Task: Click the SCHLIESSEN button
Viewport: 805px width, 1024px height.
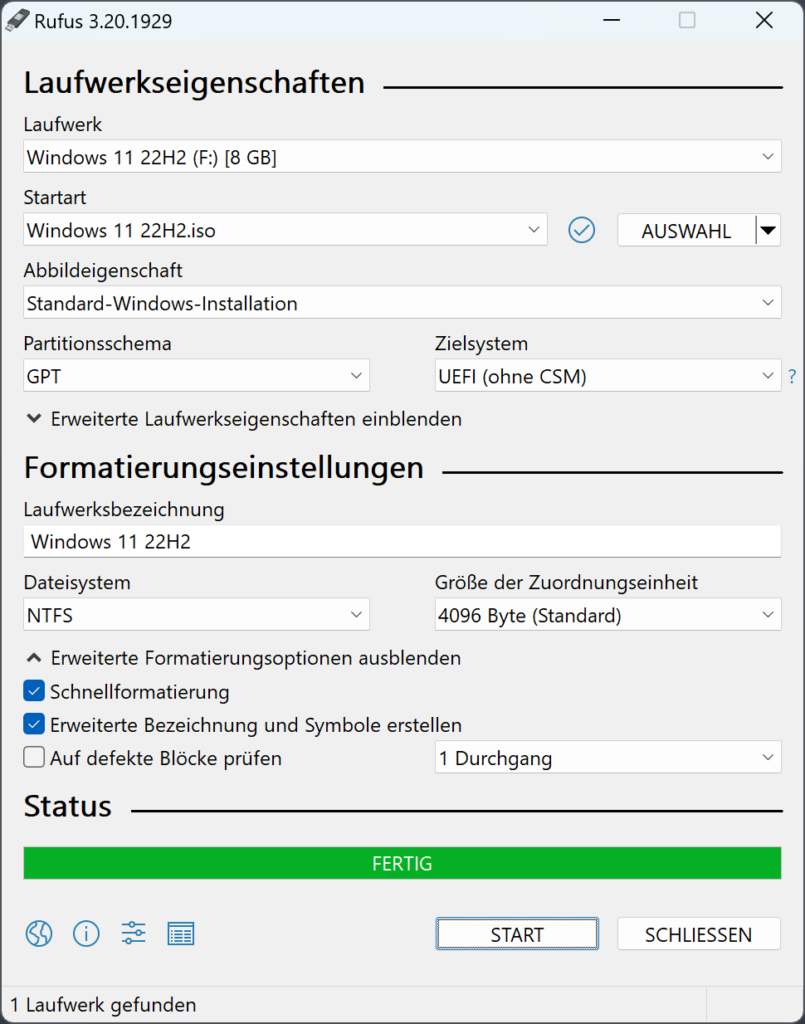Action: click(x=700, y=934)
